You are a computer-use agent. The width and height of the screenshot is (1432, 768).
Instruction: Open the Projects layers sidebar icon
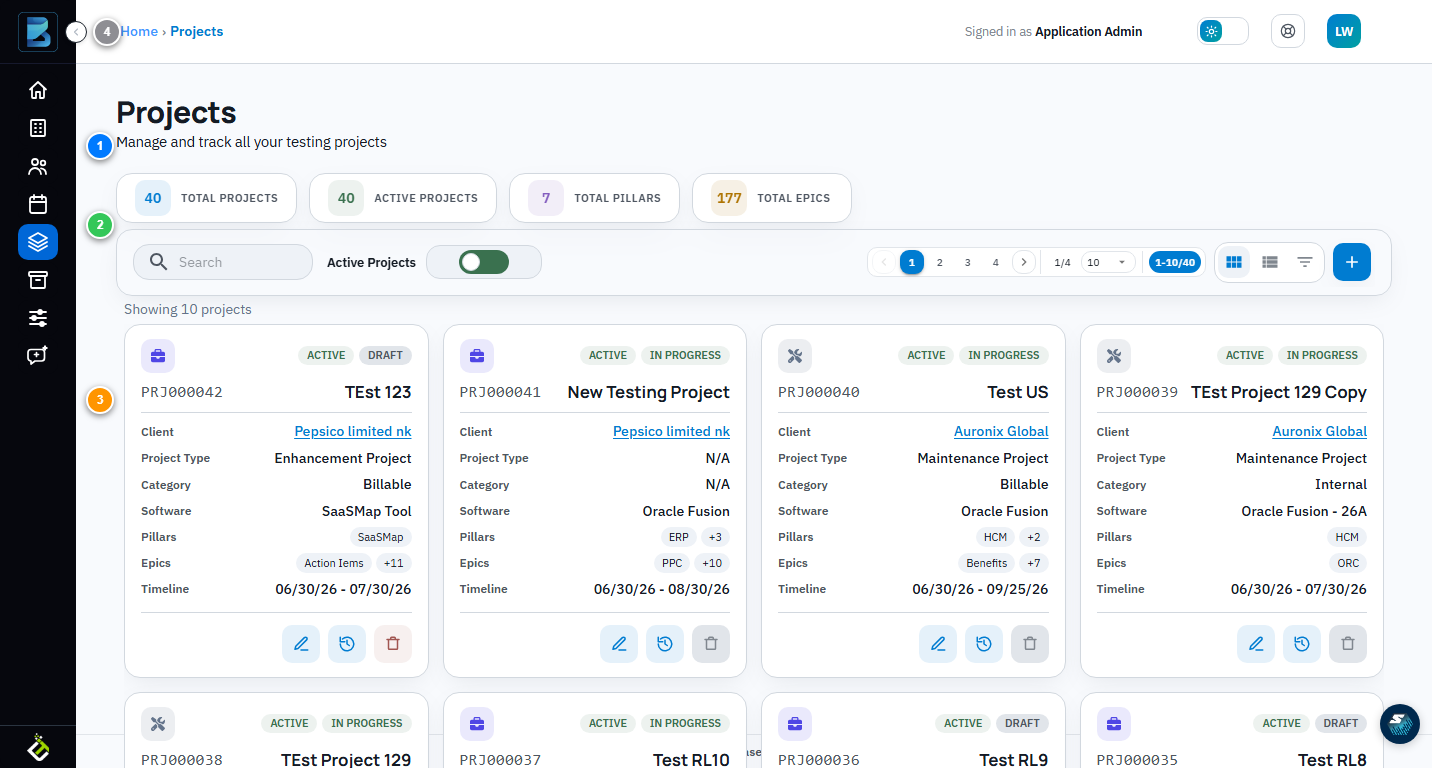click(38, 242)
